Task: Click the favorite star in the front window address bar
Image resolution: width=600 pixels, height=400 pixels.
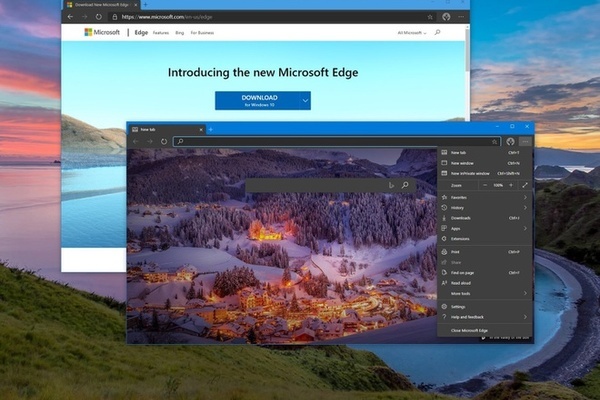Action: [x=494, y=142]
